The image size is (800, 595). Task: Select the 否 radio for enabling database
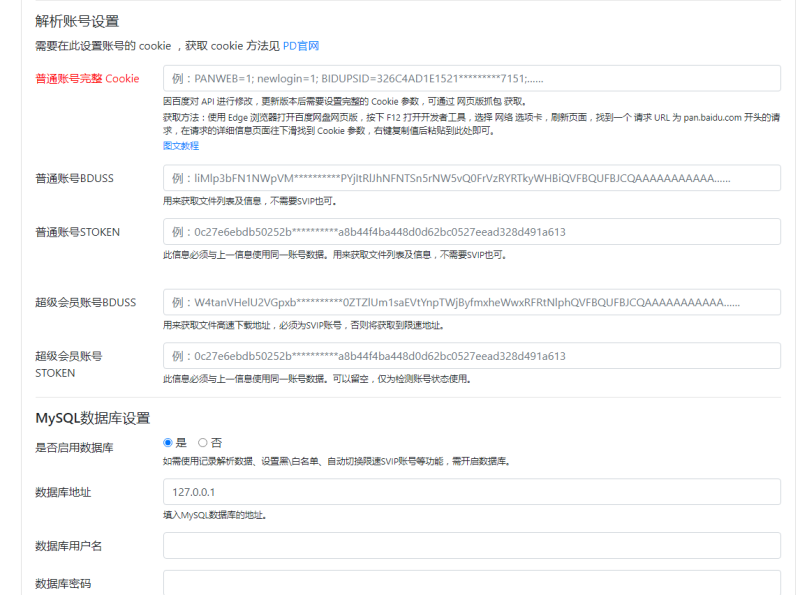pos(203,442)
